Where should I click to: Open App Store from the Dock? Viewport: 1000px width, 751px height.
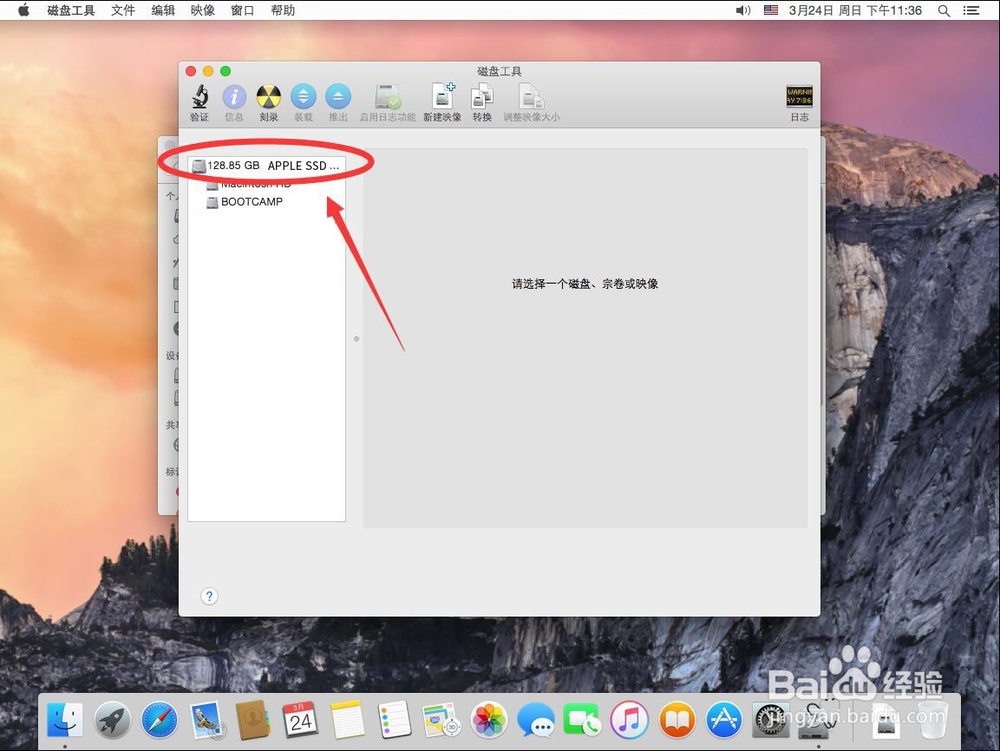(724, 720)
